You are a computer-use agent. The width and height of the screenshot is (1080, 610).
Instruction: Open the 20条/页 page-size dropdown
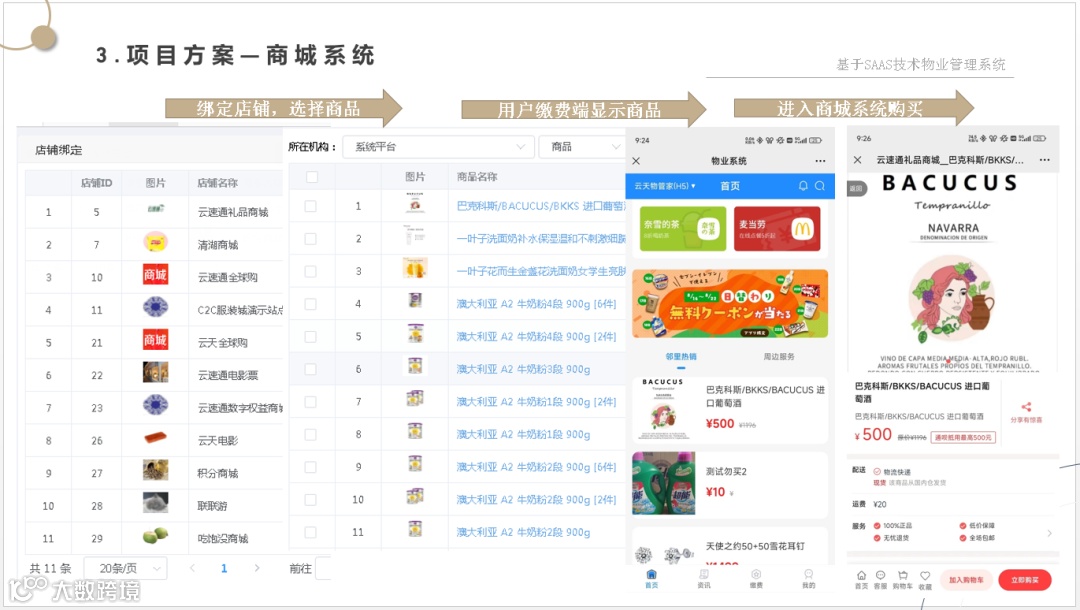(x=125, y=569)
